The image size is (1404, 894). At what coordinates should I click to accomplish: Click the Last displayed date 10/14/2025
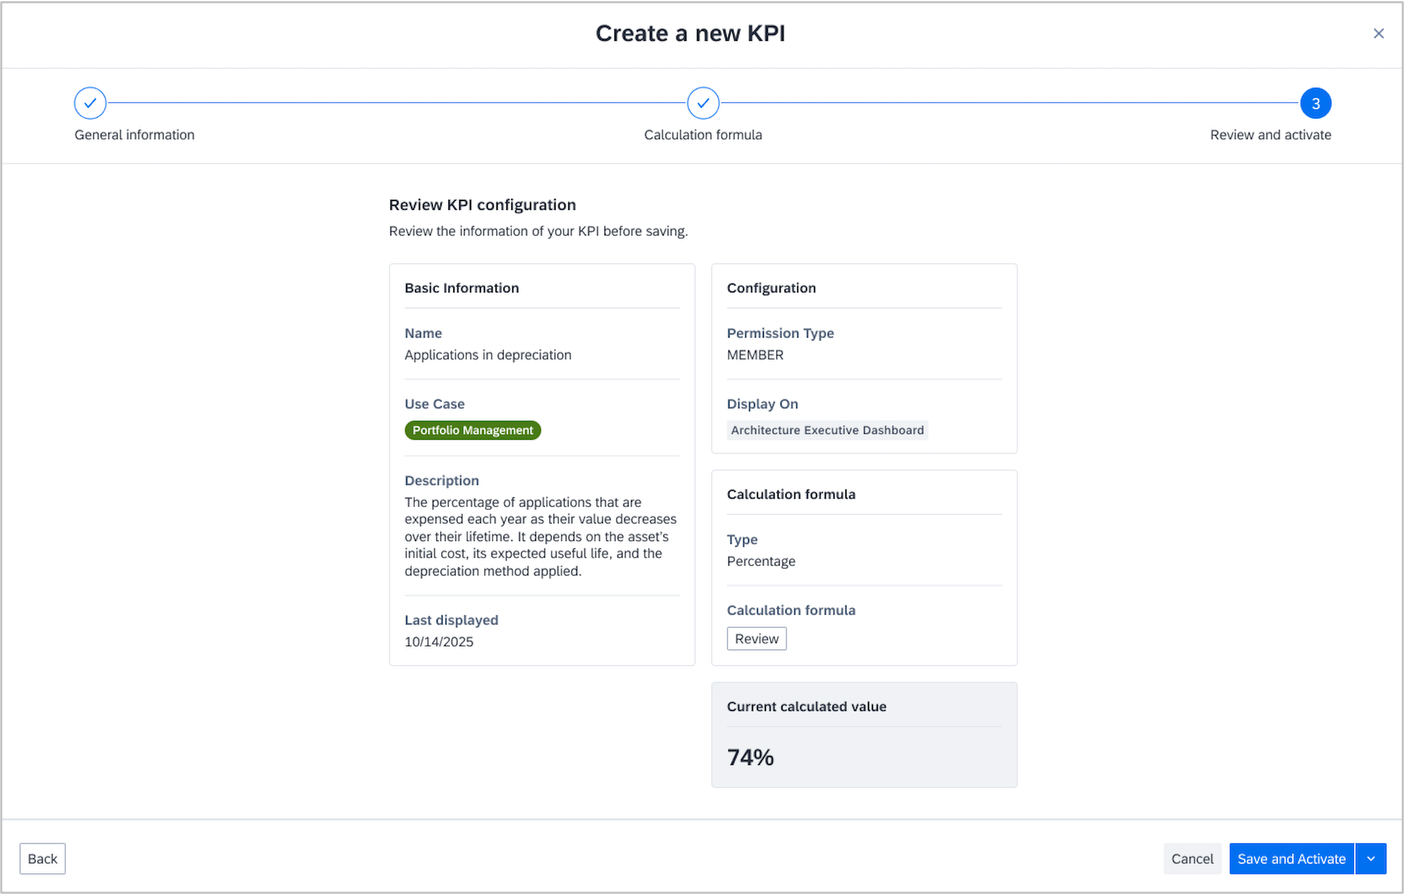(x=439, y=642)
